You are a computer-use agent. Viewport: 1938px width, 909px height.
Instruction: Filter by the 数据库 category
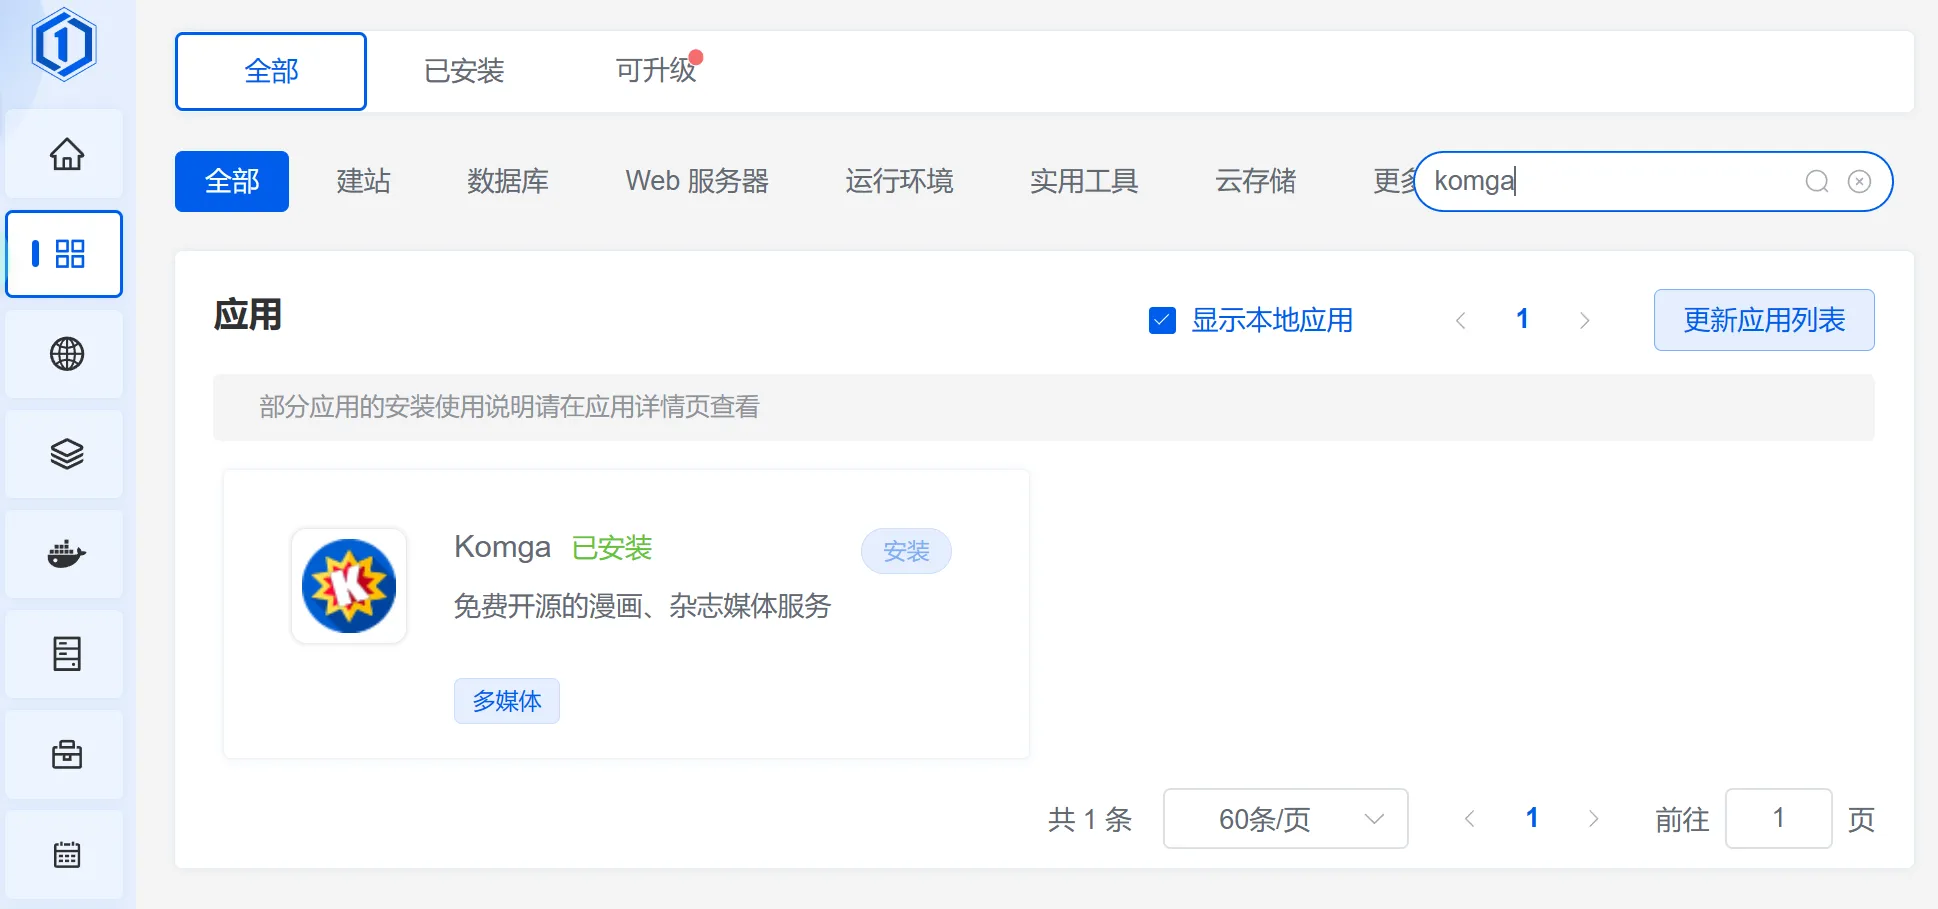pos(508,181)
